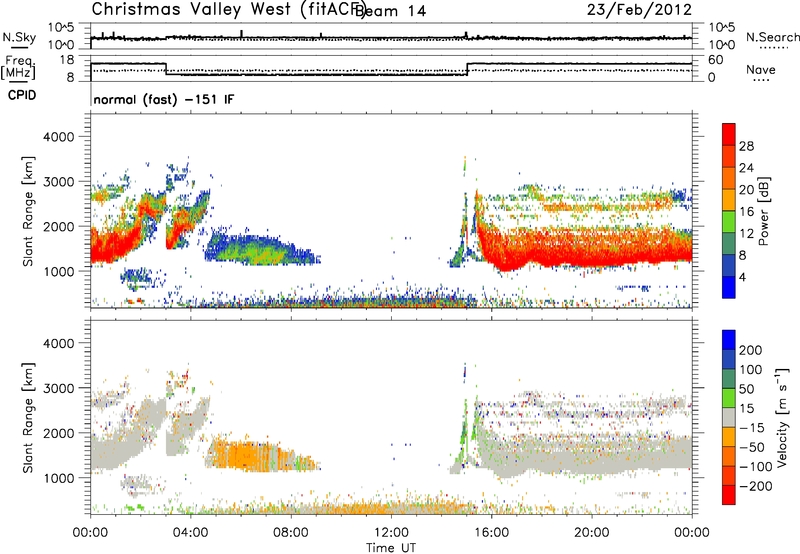Select the 16 label on Power scale
Screen dimensions: 800x554
pyautogui.click(x=746, y=212)
